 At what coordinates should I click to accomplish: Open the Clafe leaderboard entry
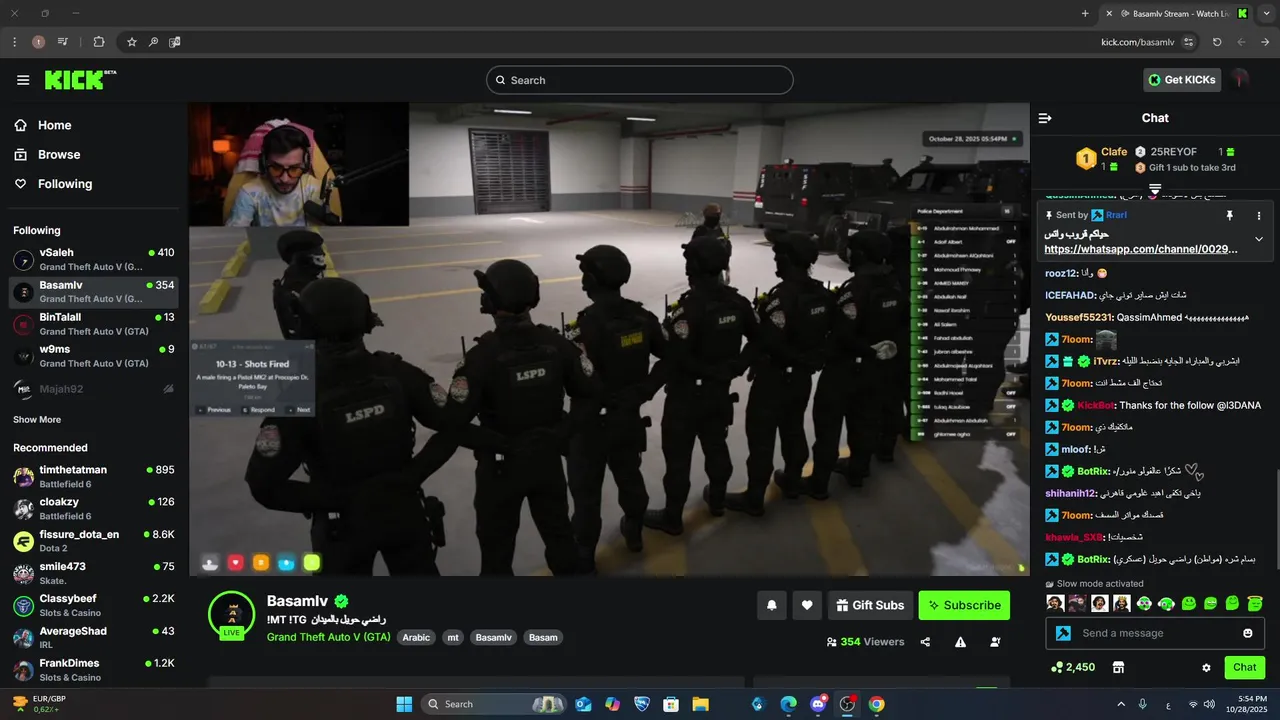(1101, 158)
